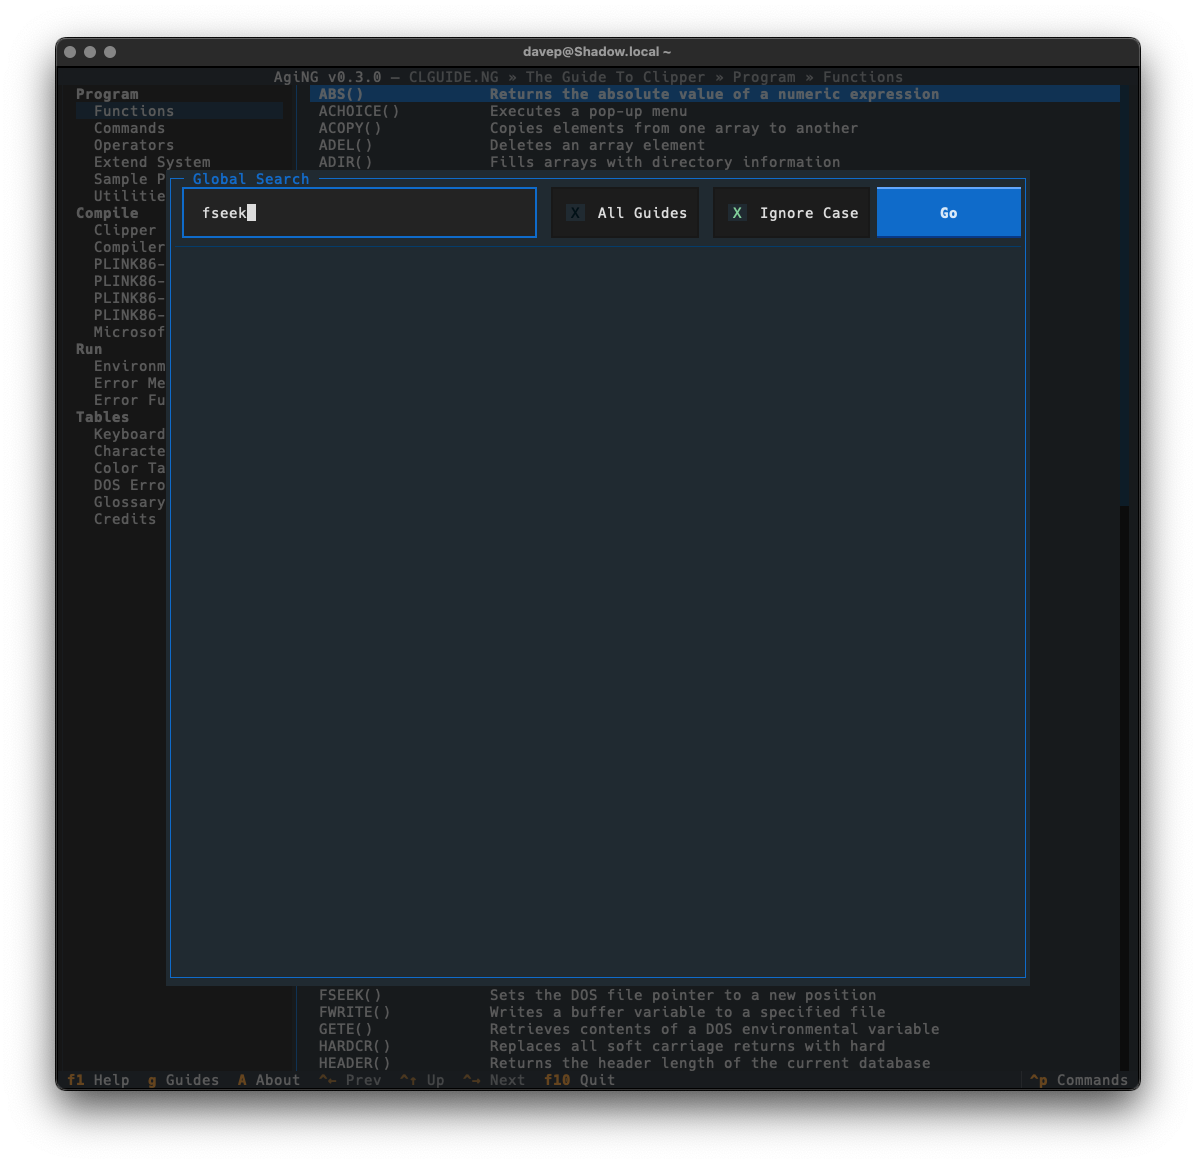Open the Guides list from the status bar
This screenshot has width=1196, height=1164.
[x=183, y=1080]
